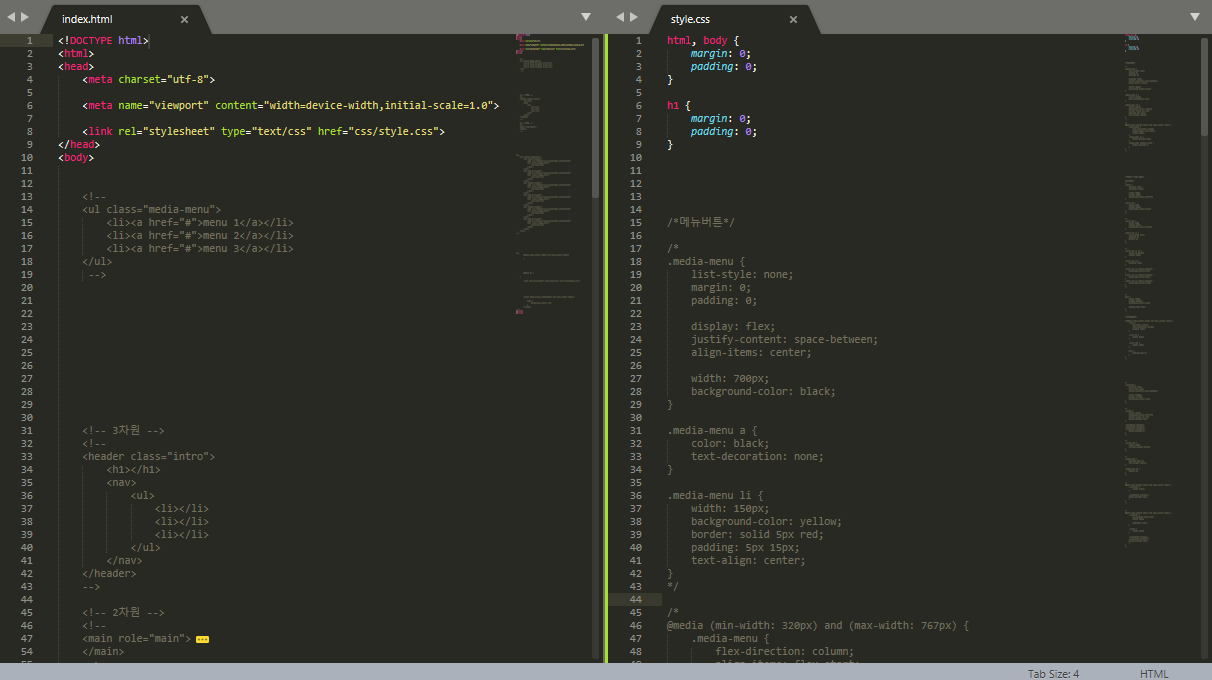
Task: Click the menu 1 list item line
Action: (x=200, y=223)
